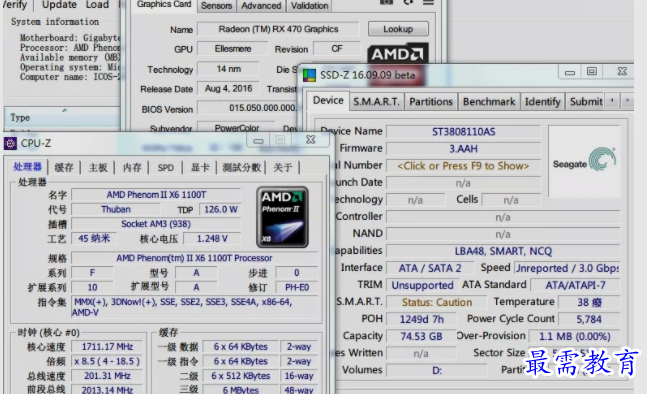Select the Device tab in SSD-Z
This screenshot has width=647, height=394.
328,101
